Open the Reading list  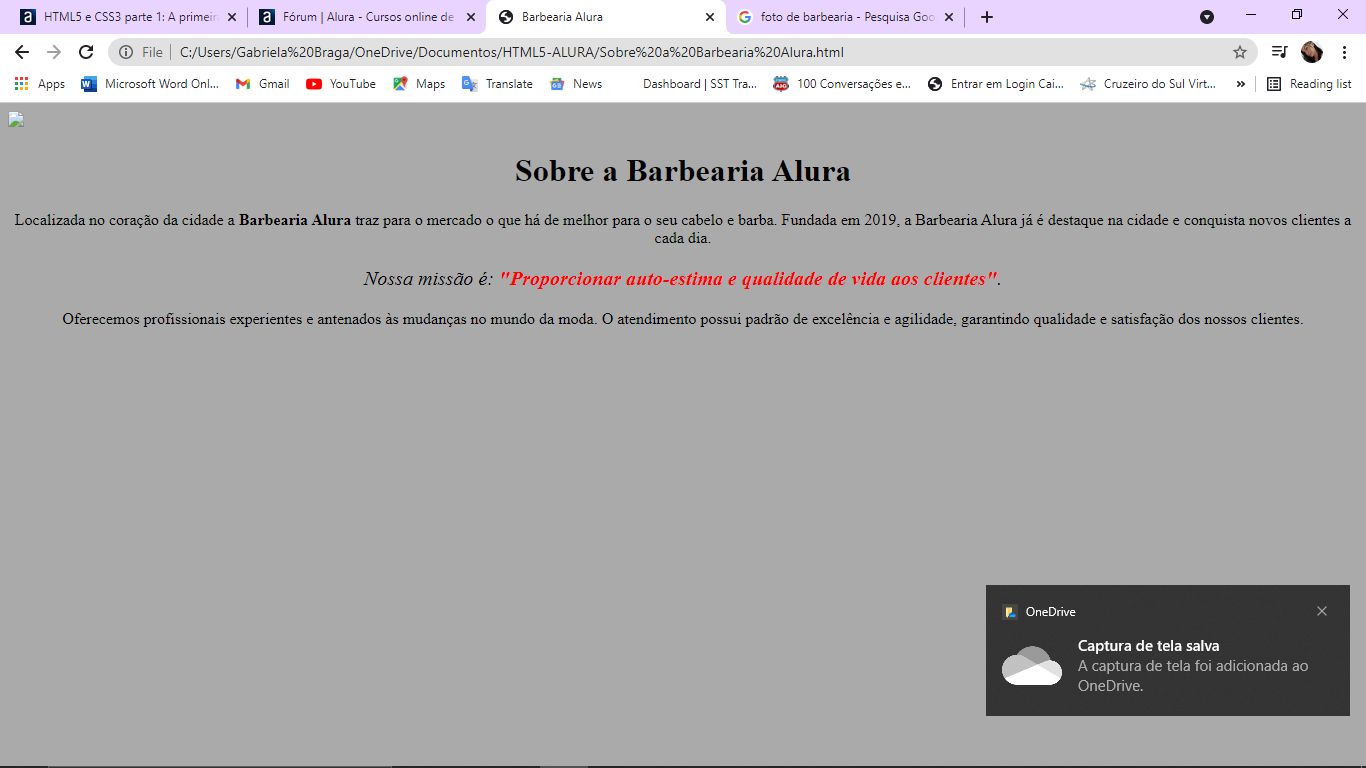1309,84
